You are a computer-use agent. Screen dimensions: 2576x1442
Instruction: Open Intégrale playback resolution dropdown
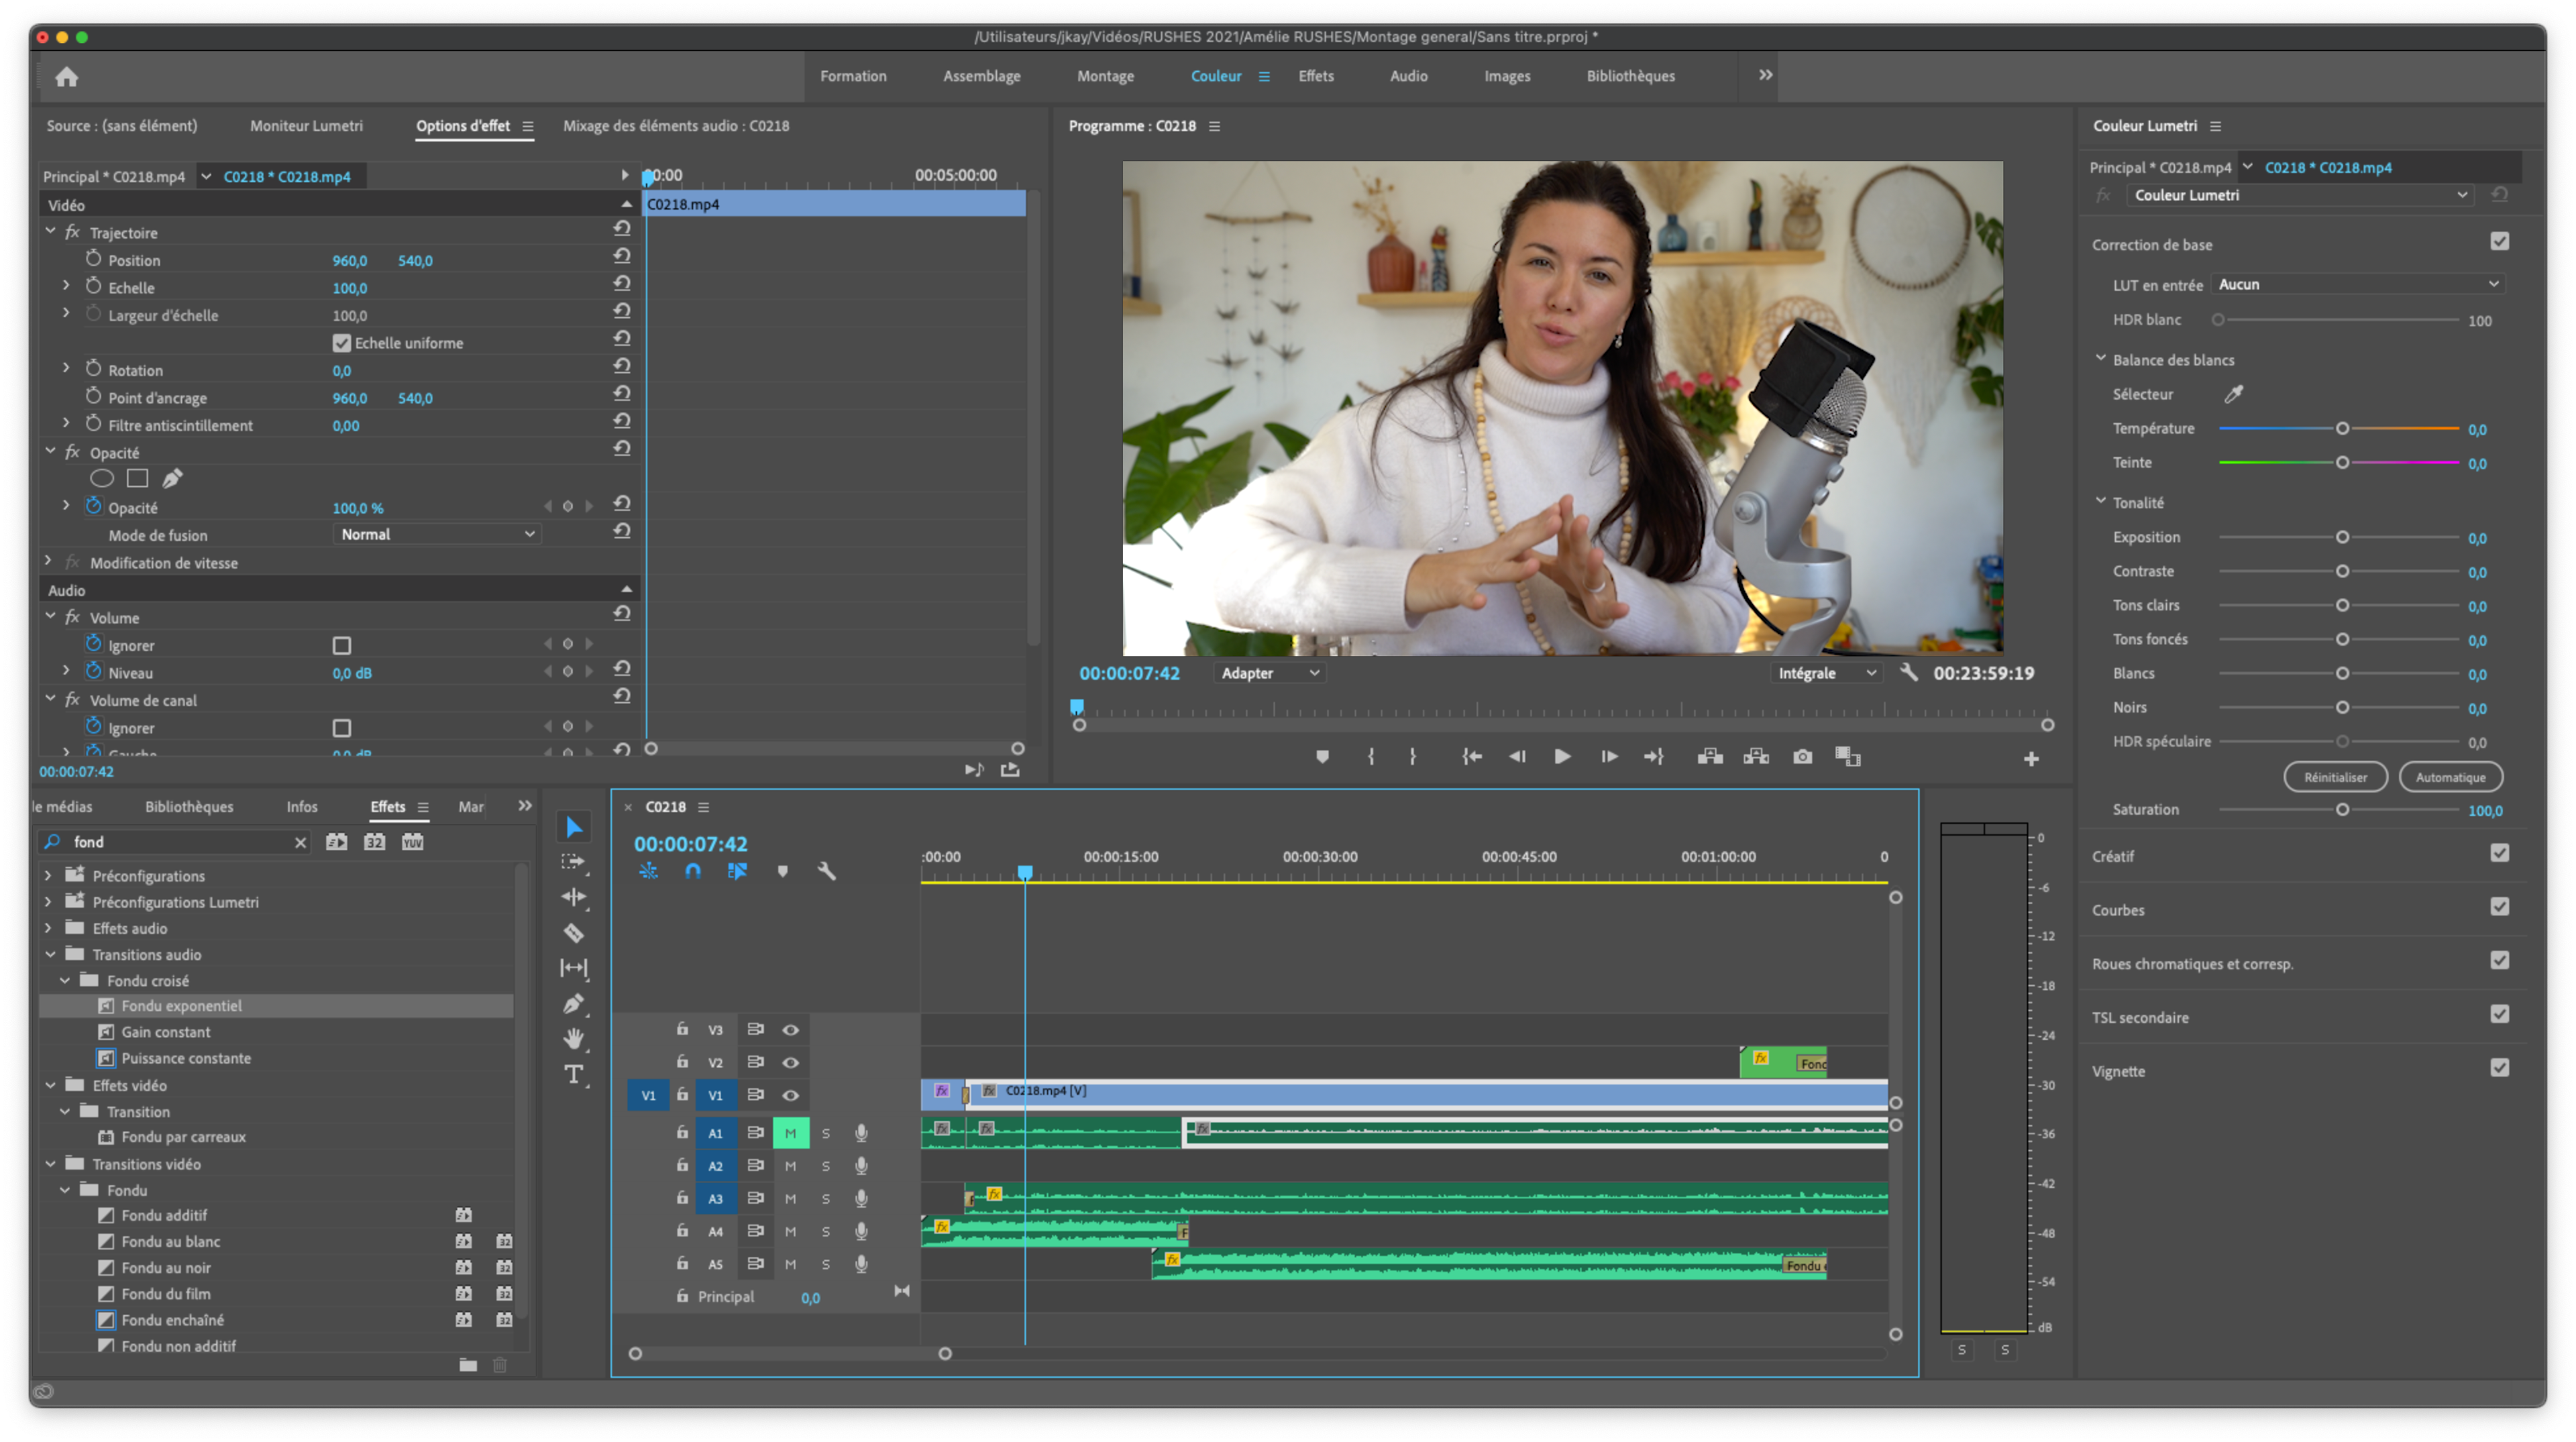(x=1826, y=673)
